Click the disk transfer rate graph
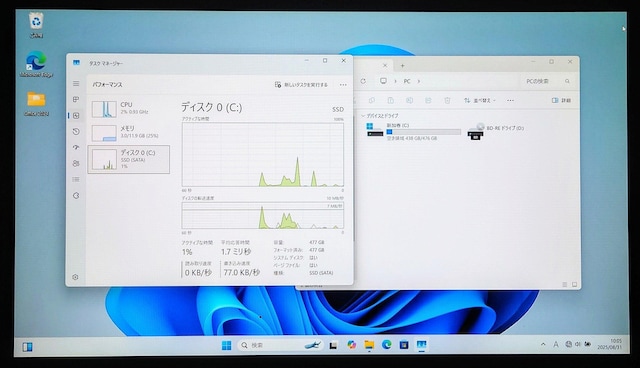The width and height of the screenshot is (640, 368). pyautogui.click(x=263, y=215)
